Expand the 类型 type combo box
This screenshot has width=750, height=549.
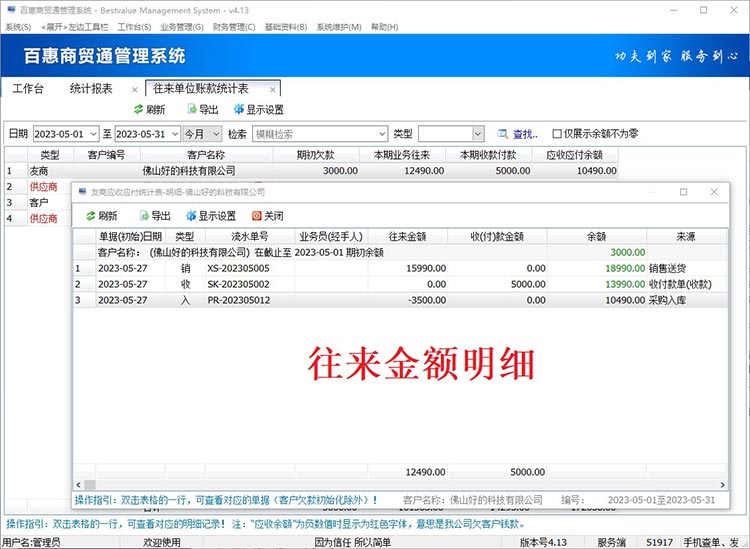tap(478, 134)
